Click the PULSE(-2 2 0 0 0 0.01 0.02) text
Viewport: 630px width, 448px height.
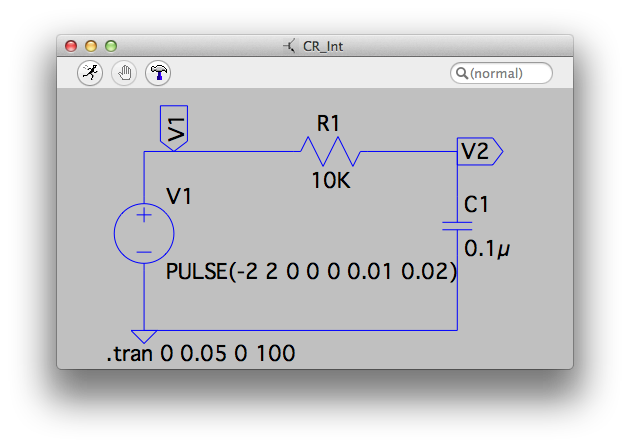(x=311, y=272)
